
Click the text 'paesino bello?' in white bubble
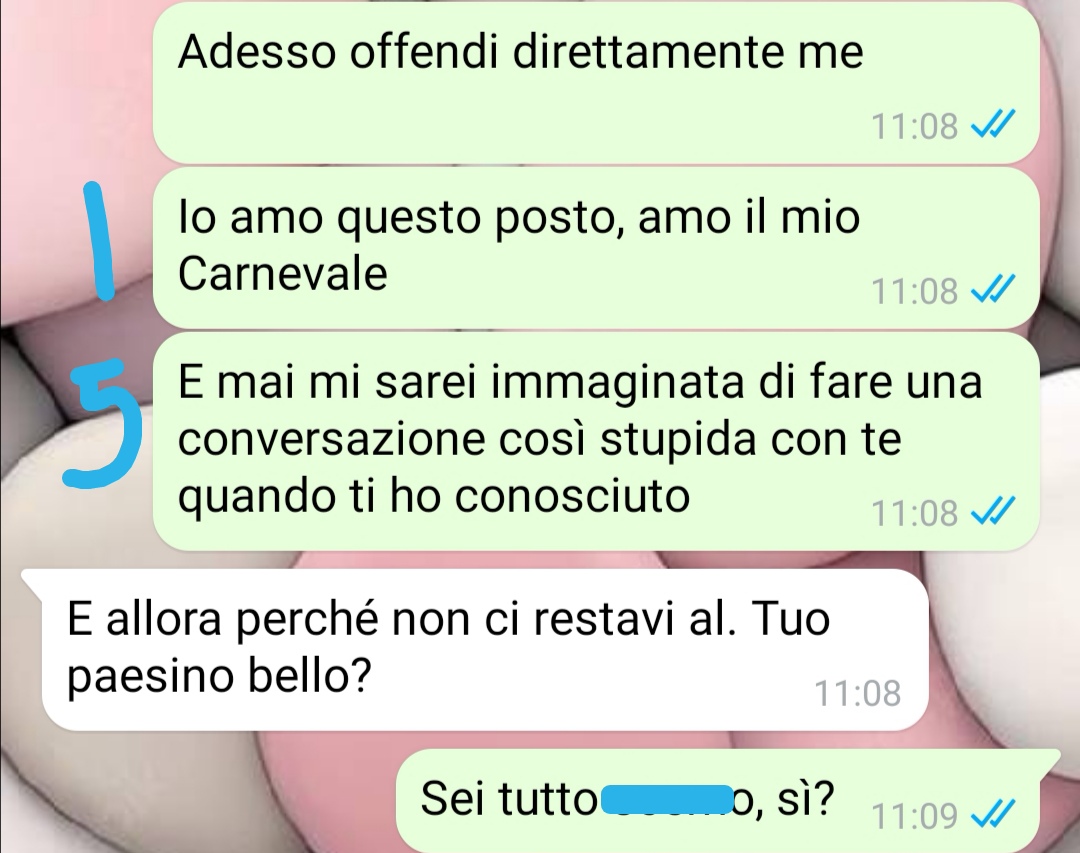(x=219, y=677)
